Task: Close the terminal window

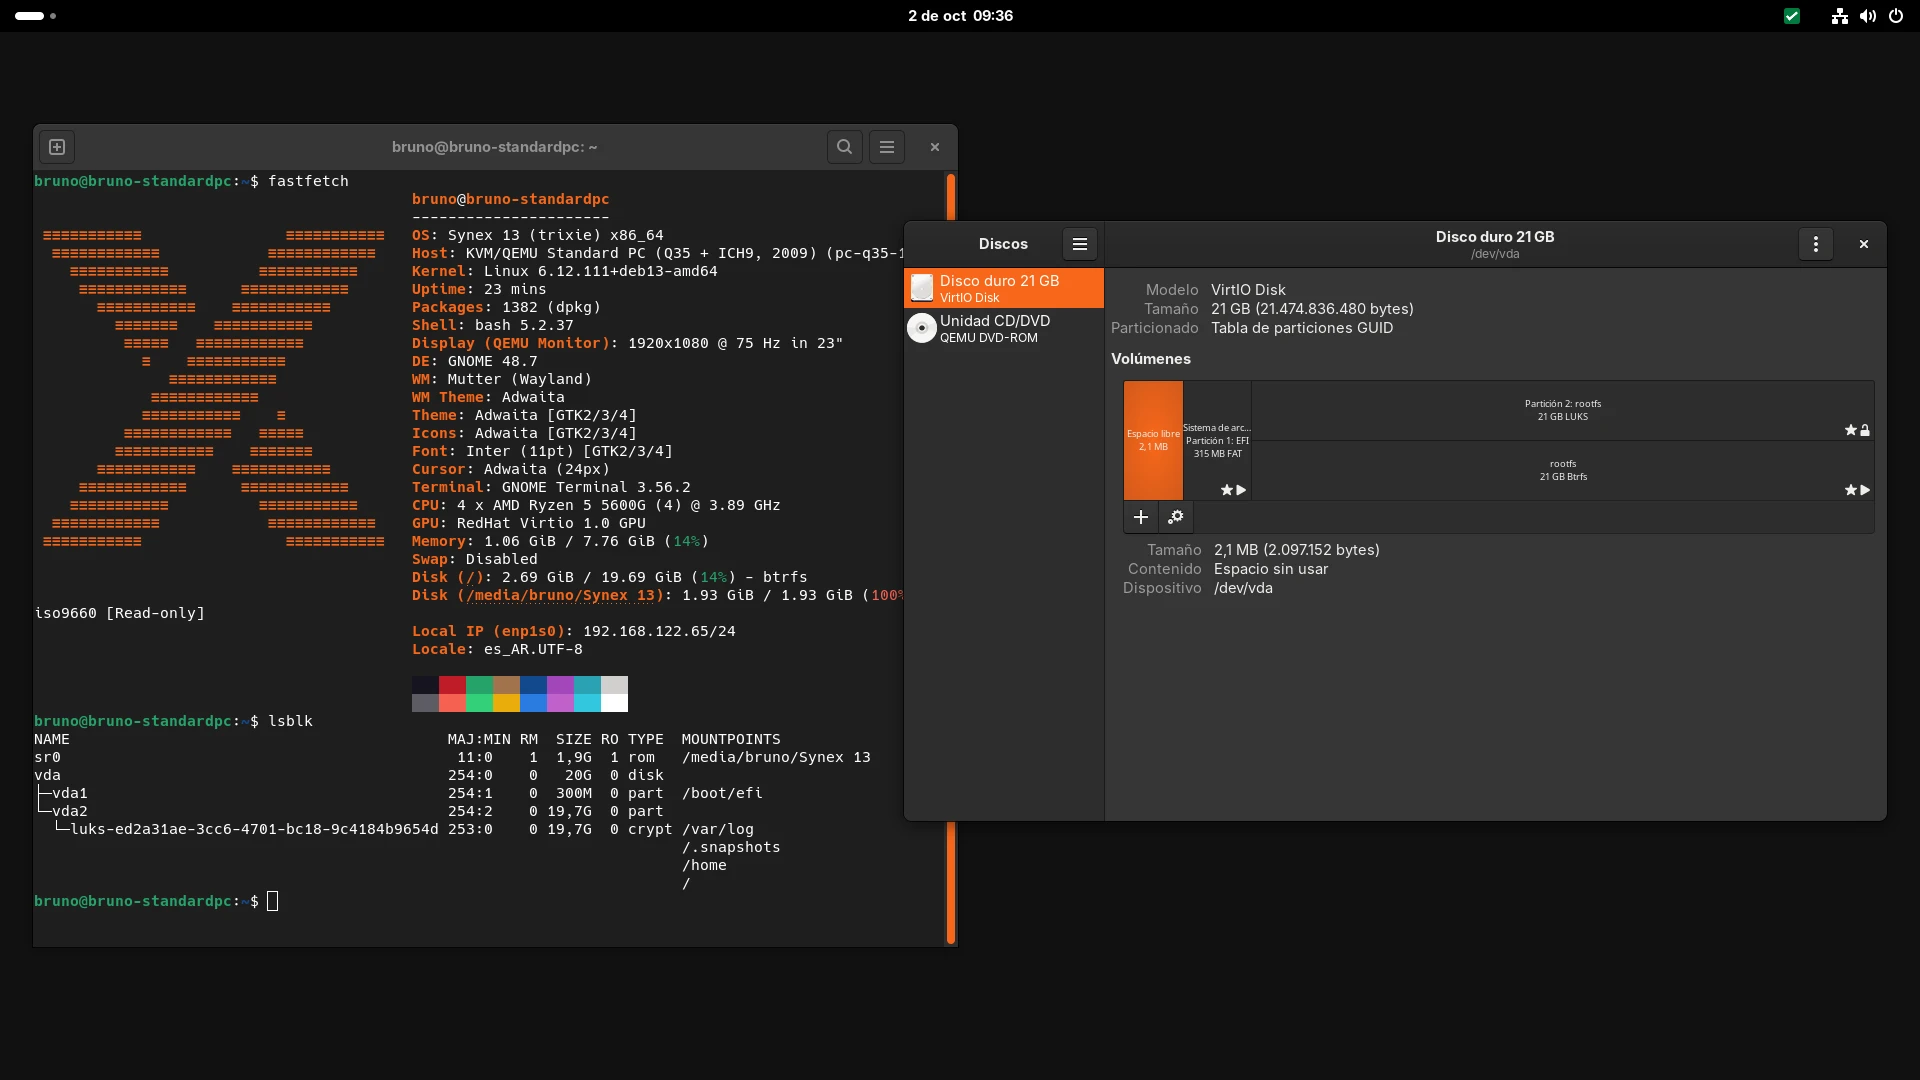Action: [934, 147]
